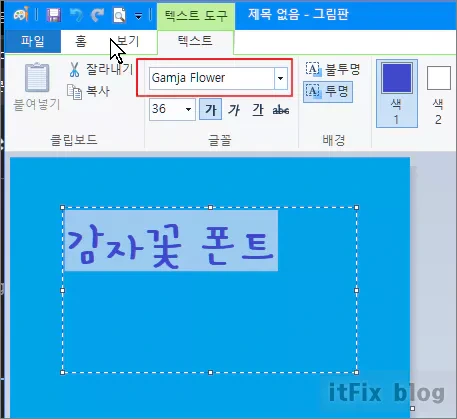Toggle bold 가 formatting
Image resolution: width=457 pixels, height=419 pixels.
click(210, 109)
